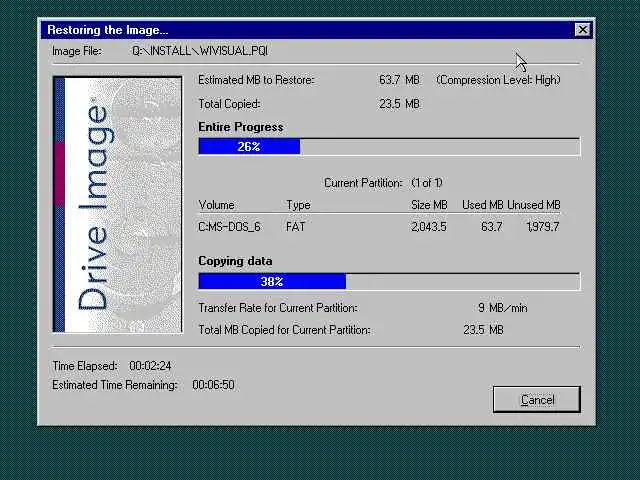The width and height of the screenshot is (640, 480).
Task: Click the Copying data progress bar at 38%
Action: tap(389, 282)
